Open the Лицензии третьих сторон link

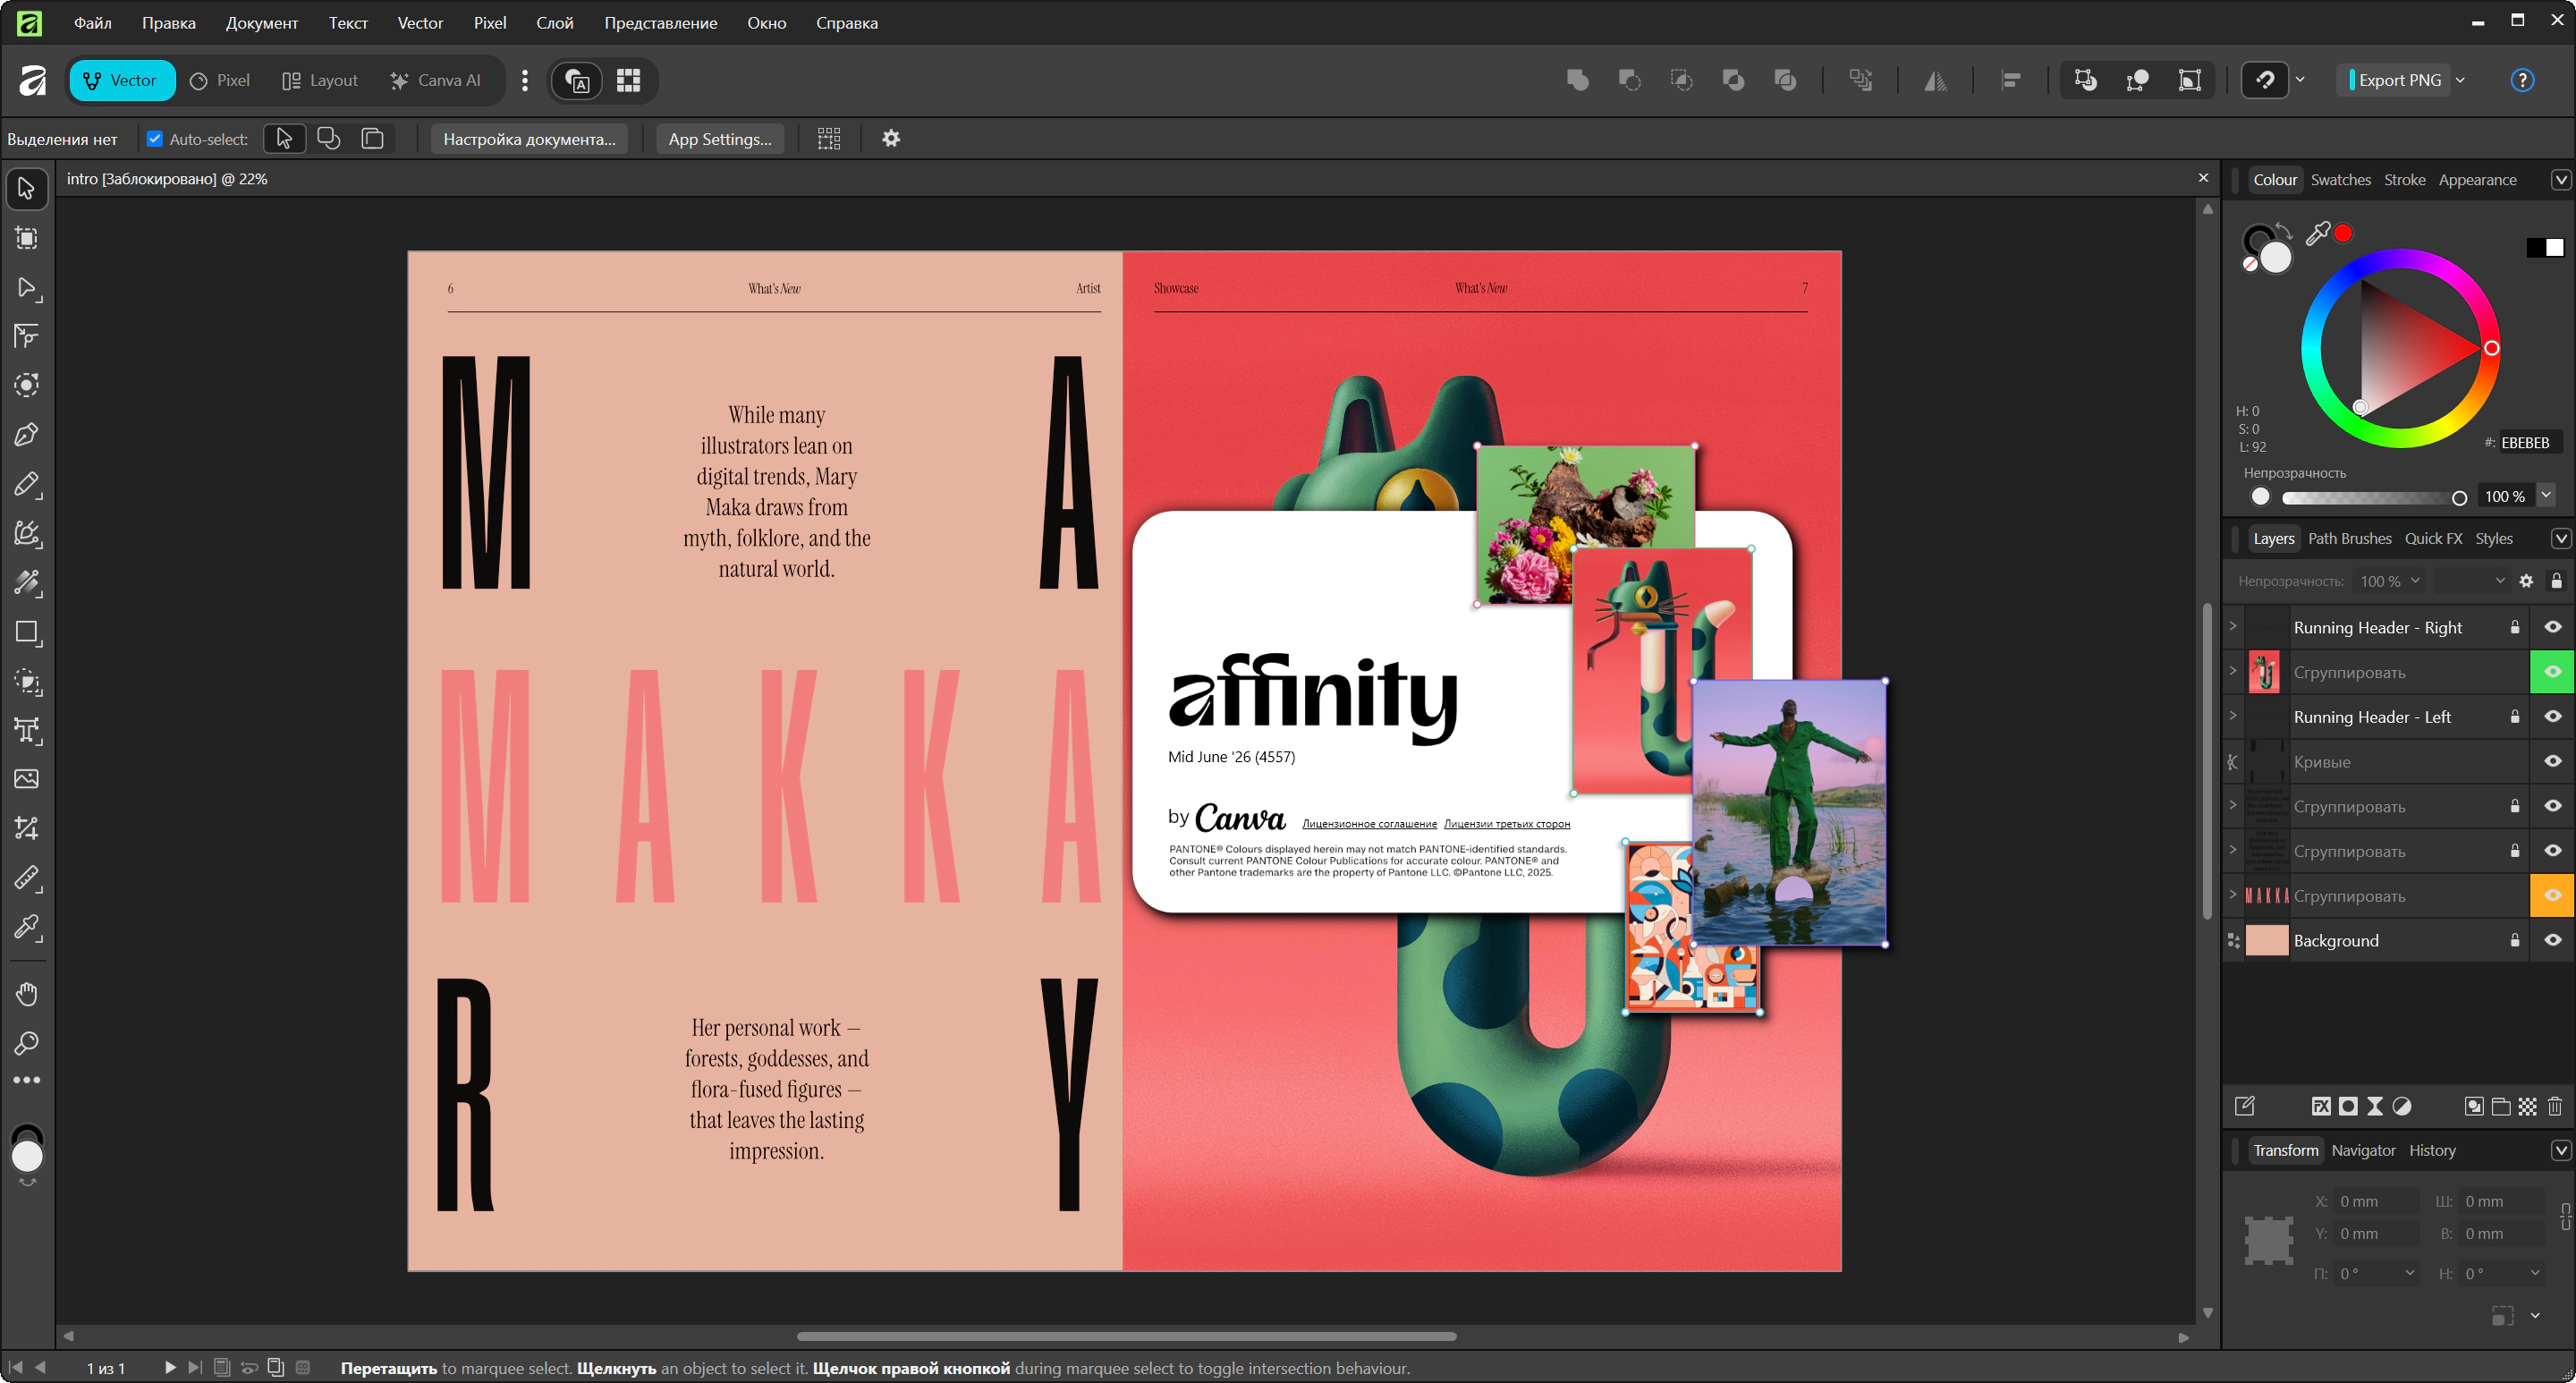click(x=1507, y=824)
